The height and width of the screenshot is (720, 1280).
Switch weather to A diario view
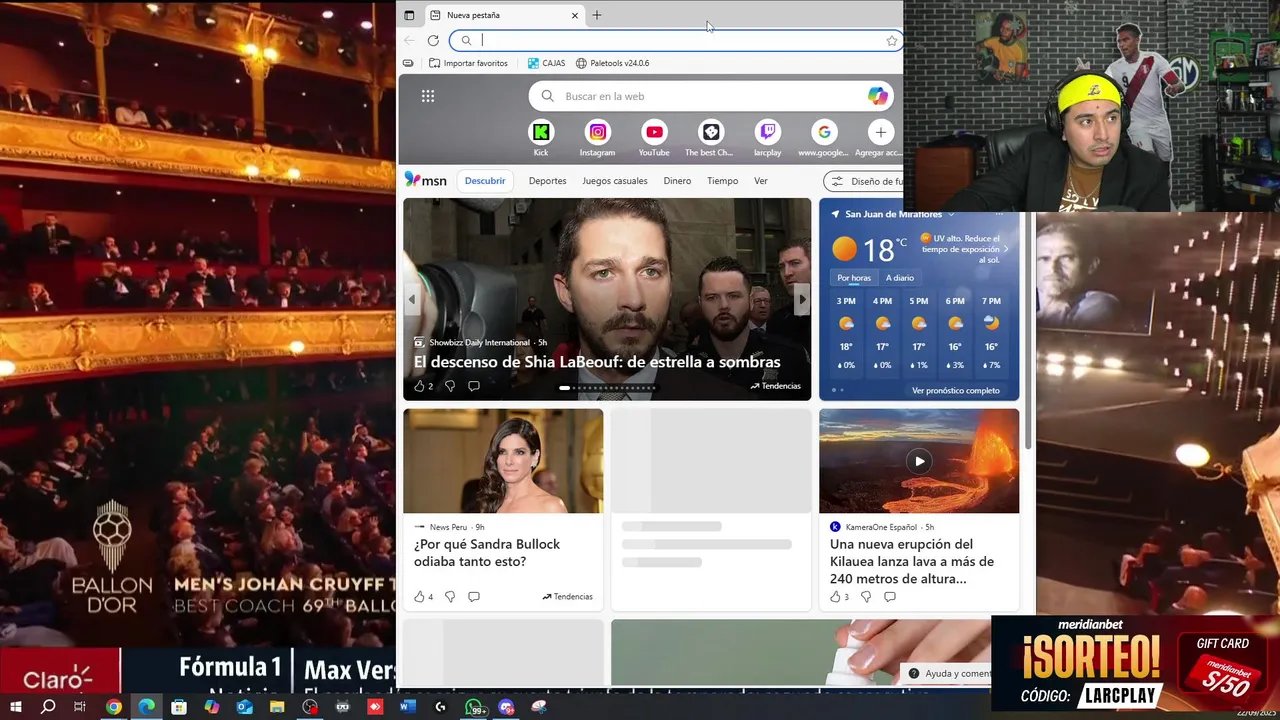point(899,278)
